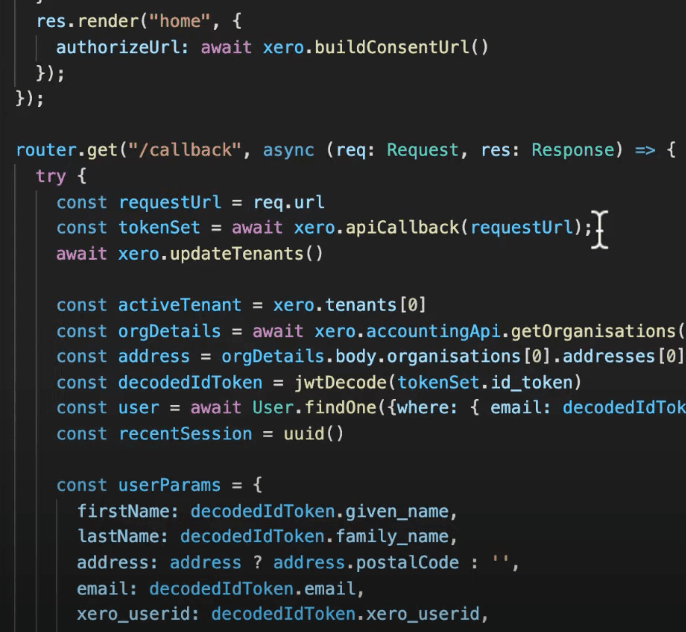Click the tokenSet variable declaration
The height and width of the screenshot is (632, 686).
pyautogui.click(x=159, y=227)
